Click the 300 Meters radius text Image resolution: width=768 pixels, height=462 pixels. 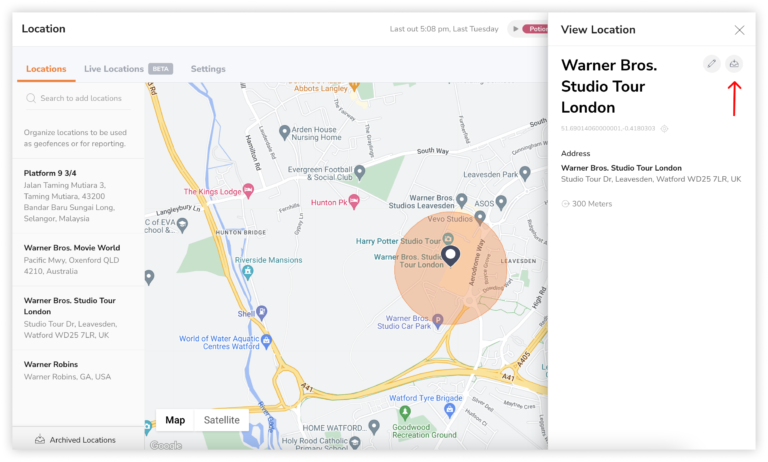(592, 204)
